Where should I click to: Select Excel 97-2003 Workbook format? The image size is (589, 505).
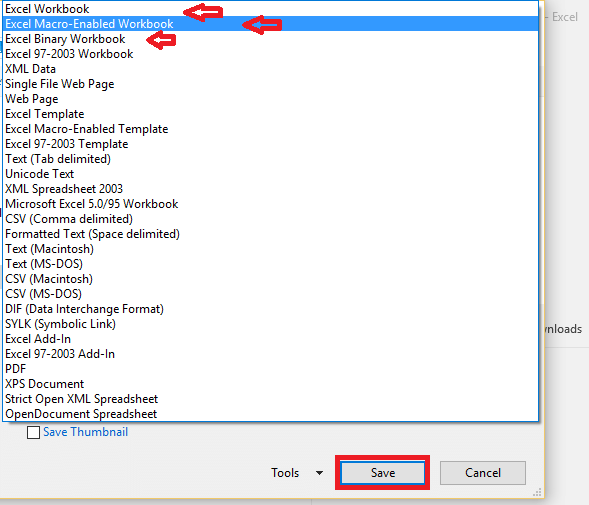(x=270, y=54)
